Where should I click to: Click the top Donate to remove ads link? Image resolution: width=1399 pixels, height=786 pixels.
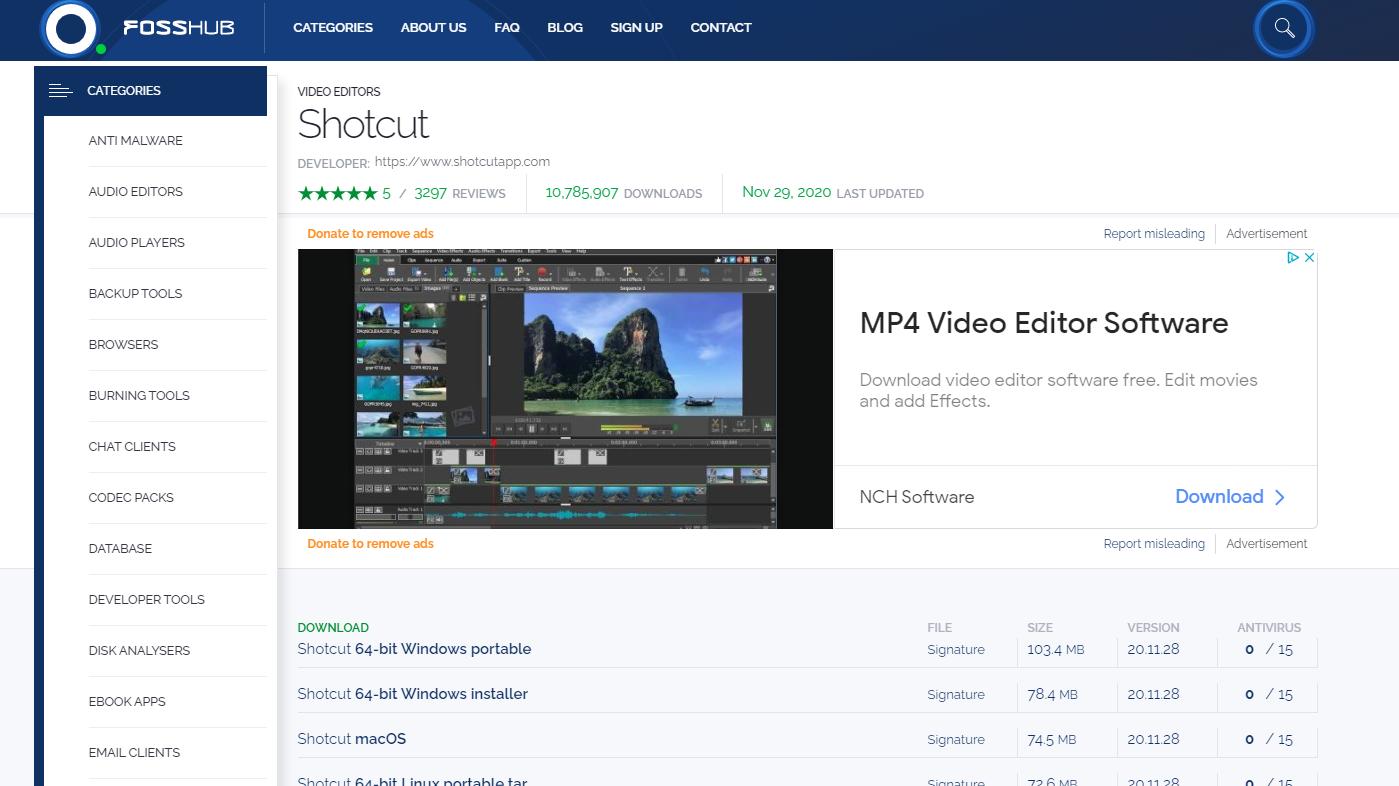click(x=370, y=234)
